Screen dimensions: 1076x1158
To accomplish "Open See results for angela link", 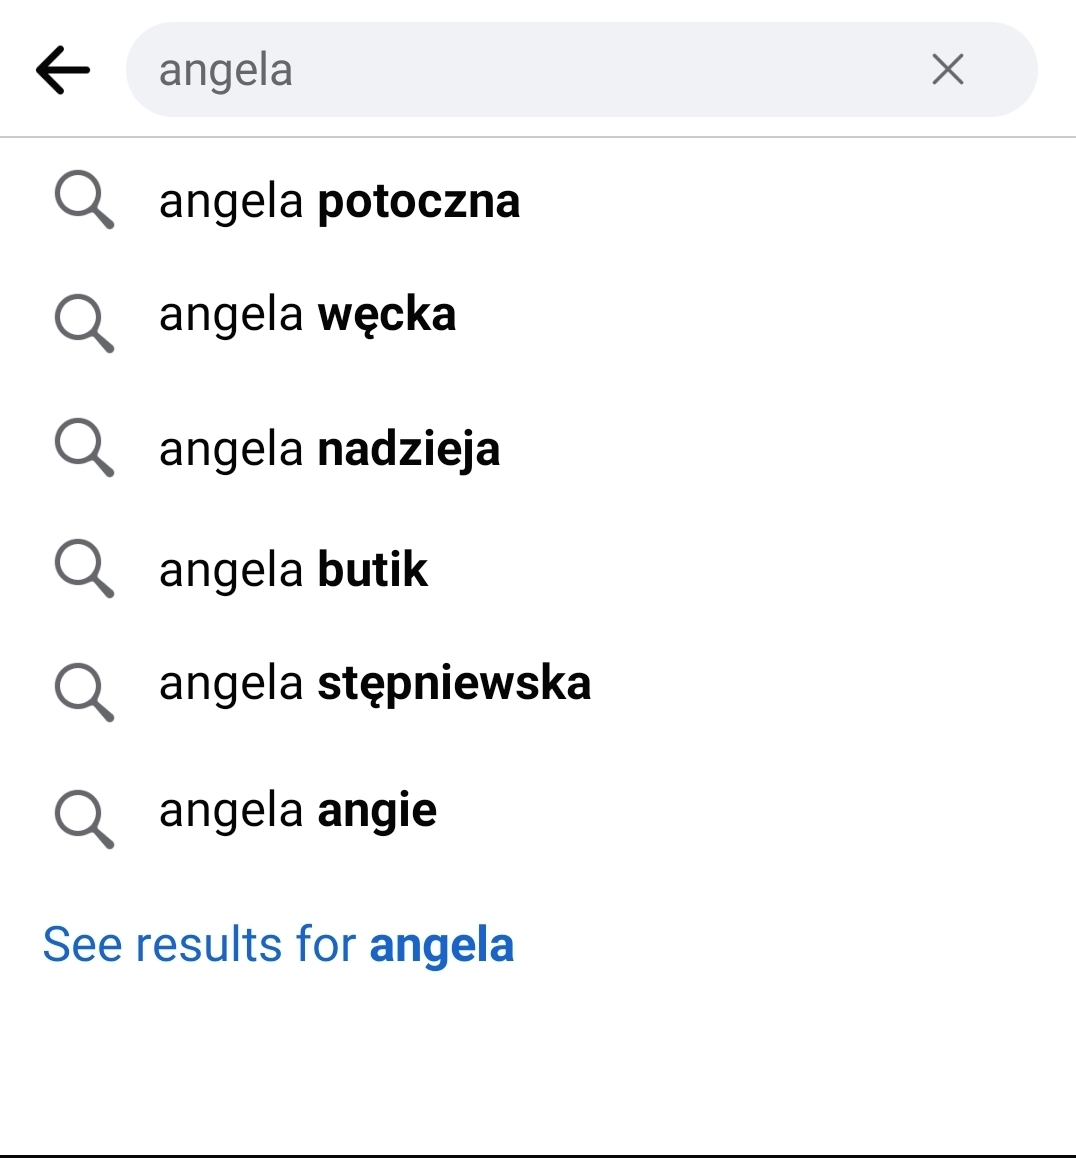I will (278, 944).
